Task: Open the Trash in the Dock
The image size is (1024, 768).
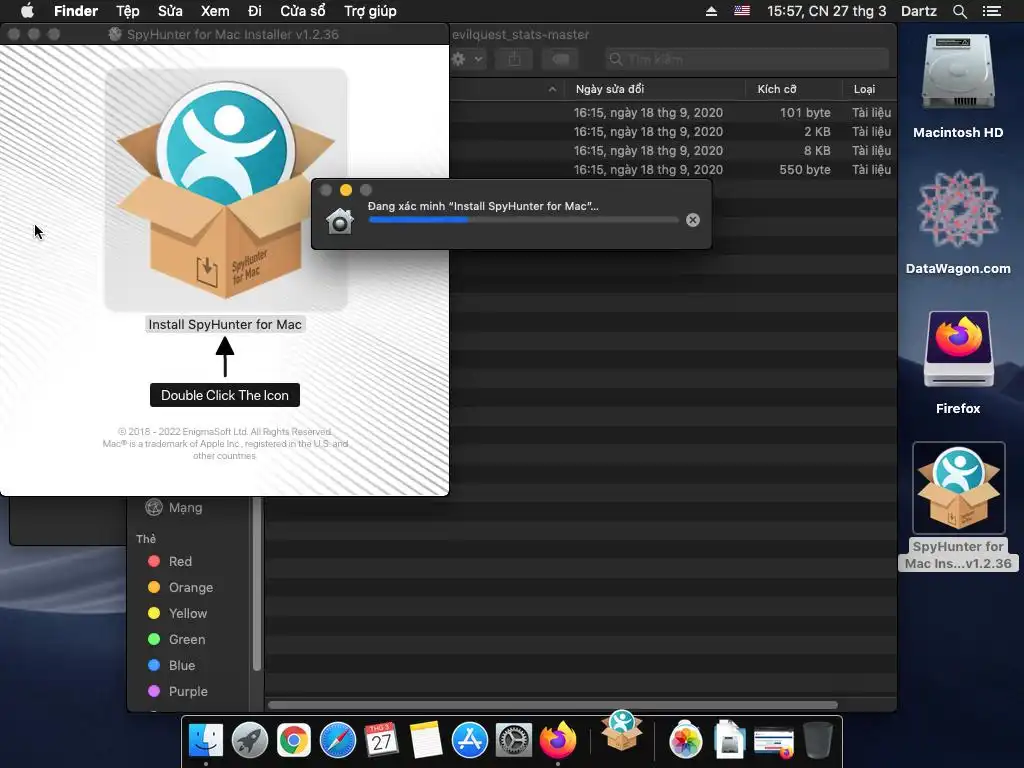Action: [x=818, y=741]
